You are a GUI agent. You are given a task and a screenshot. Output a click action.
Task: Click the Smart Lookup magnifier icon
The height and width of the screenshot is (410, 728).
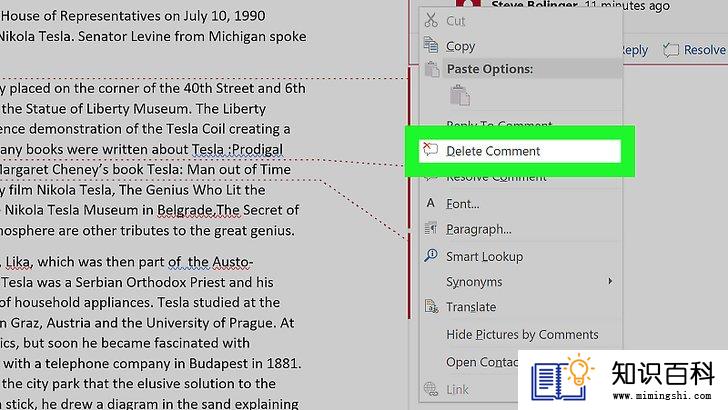point(431,255)
